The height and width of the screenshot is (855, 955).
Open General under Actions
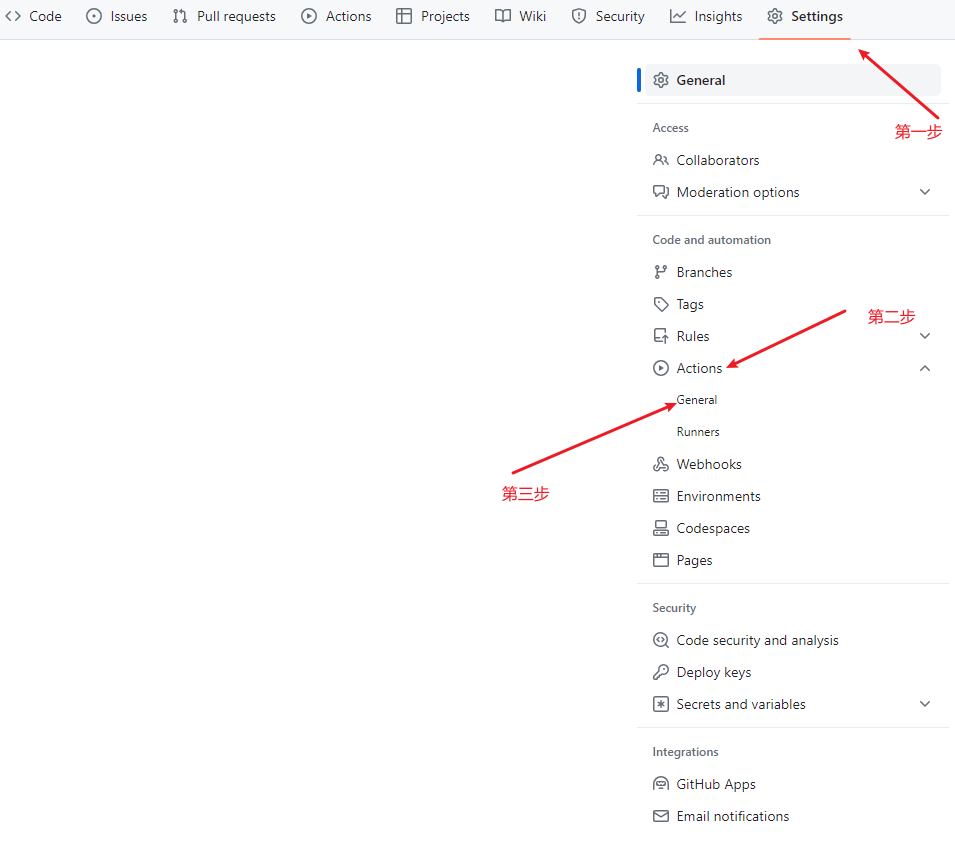pyautogui.click(x=697, y=400)
